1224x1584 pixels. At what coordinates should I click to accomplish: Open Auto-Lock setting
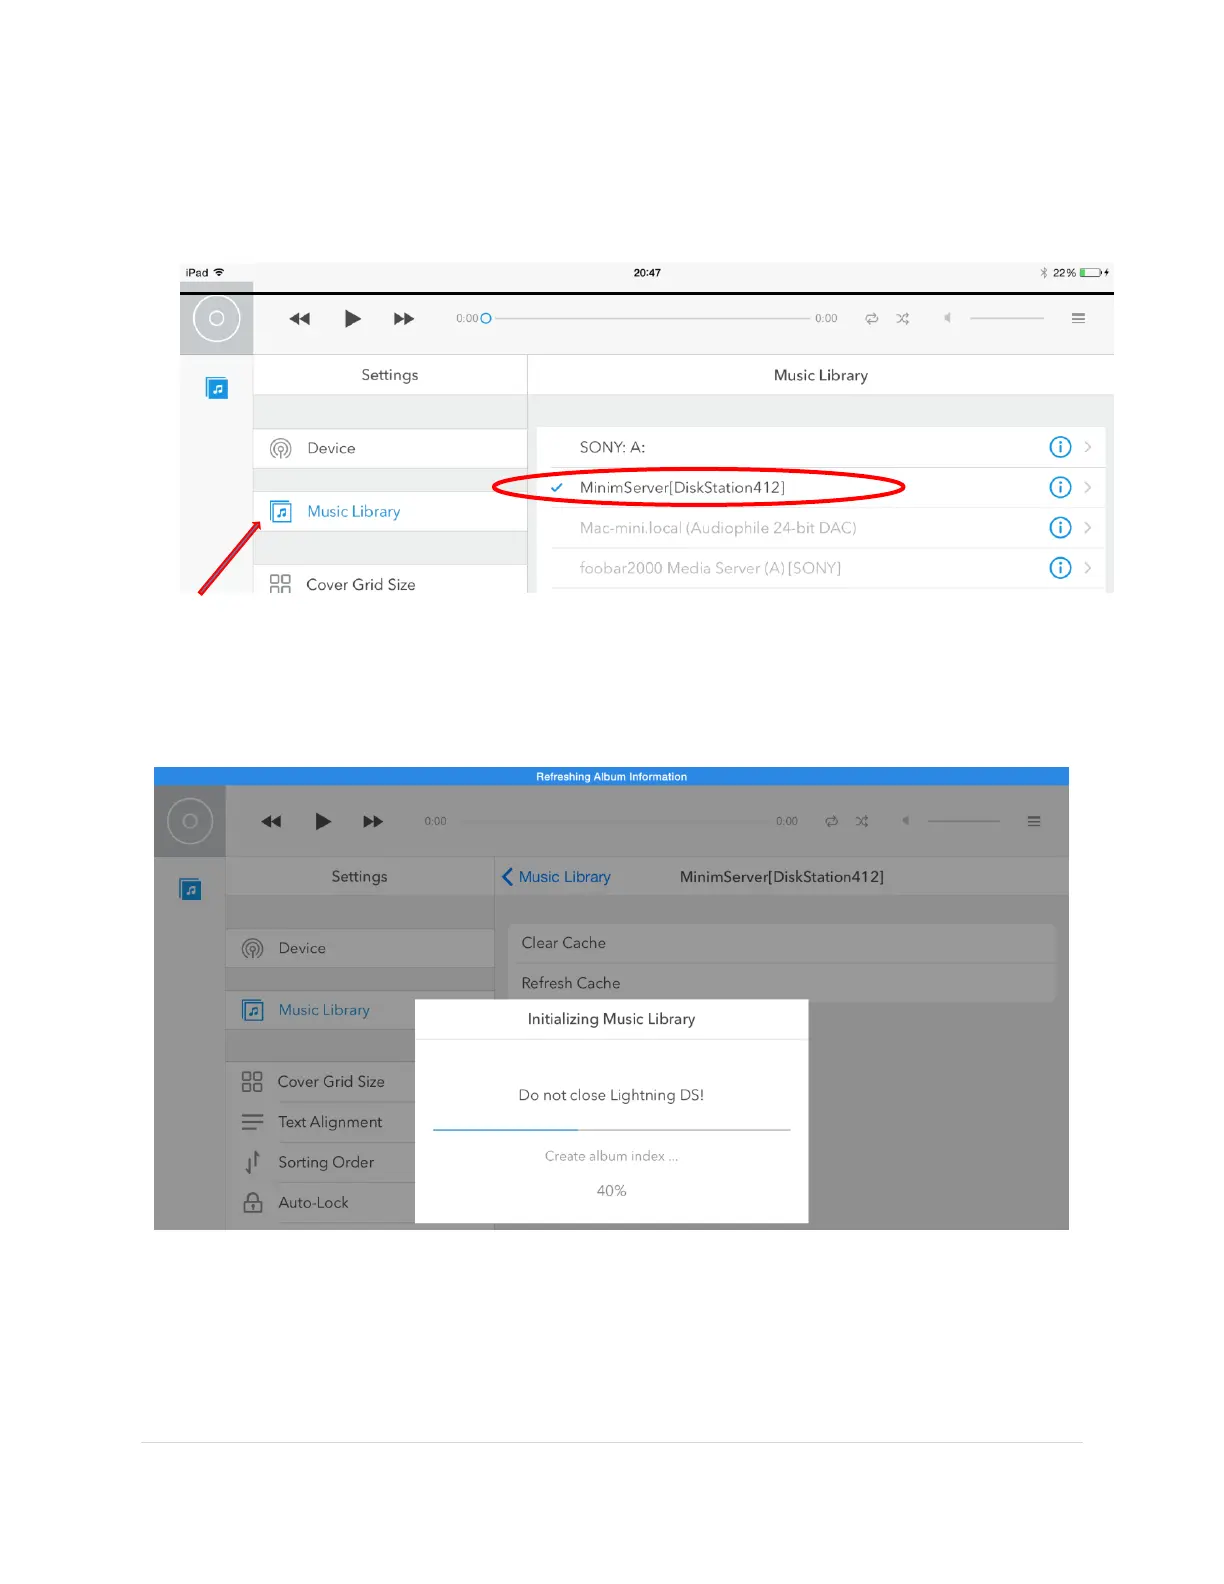[321, 1202]
